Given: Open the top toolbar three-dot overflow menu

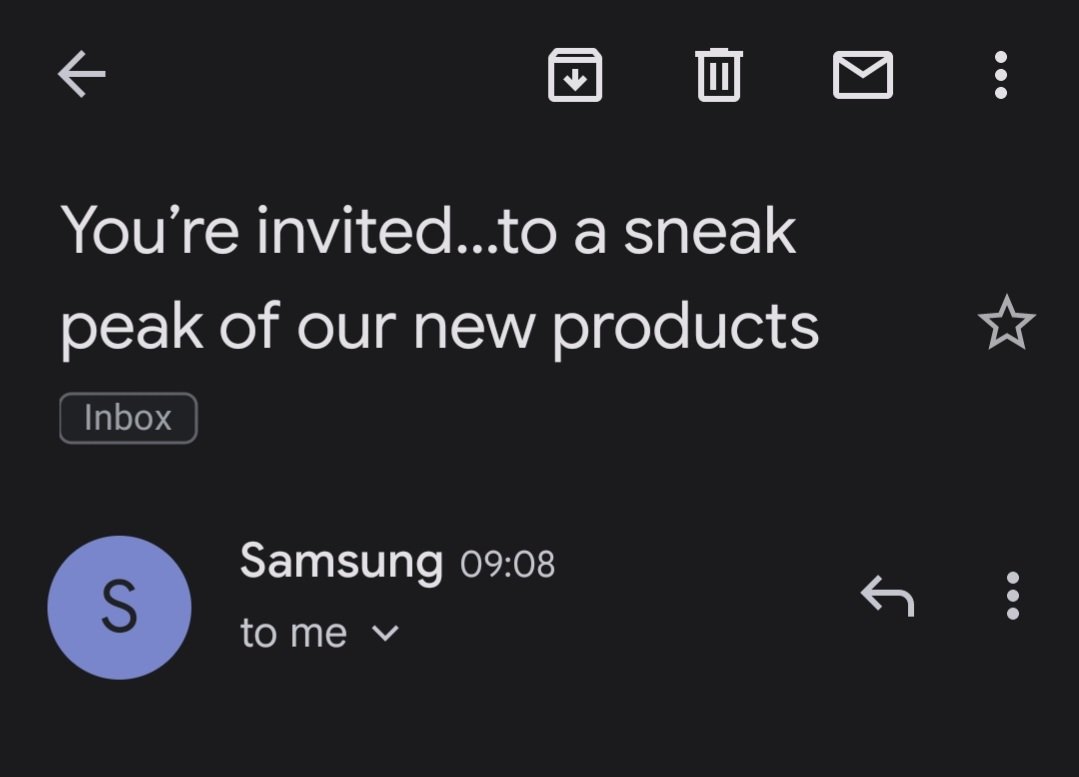Looking at the screenshot, I should click(x=1001, y=74).
